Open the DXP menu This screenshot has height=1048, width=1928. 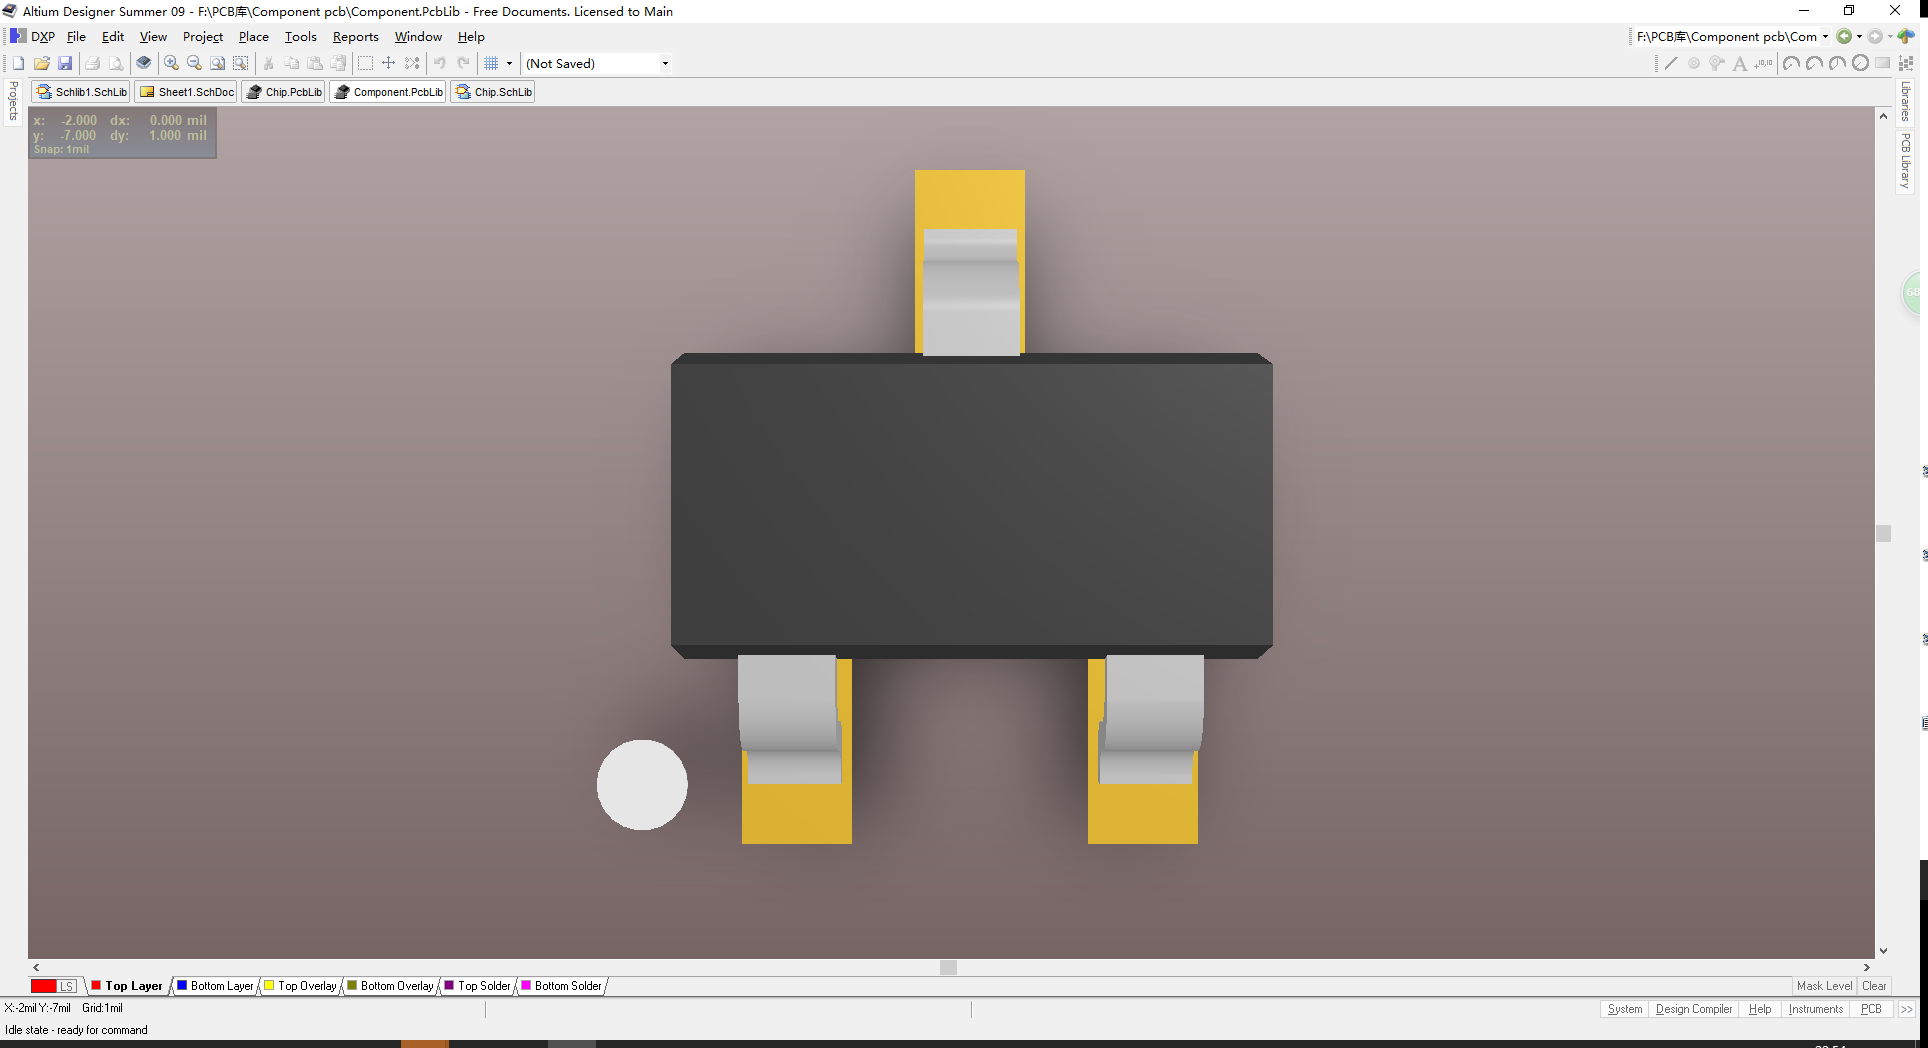pos(32,37)
